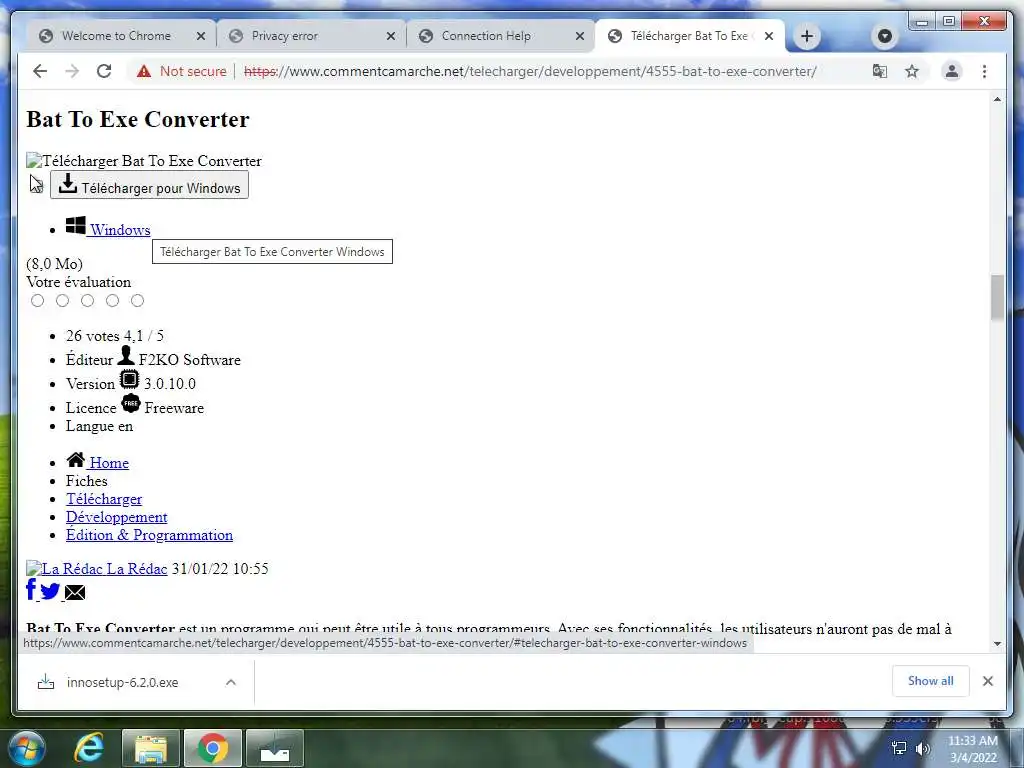This screenshot has width=1024, height=768.
Task: Click the F2KO Software editor text
Action: pos(189,360)
